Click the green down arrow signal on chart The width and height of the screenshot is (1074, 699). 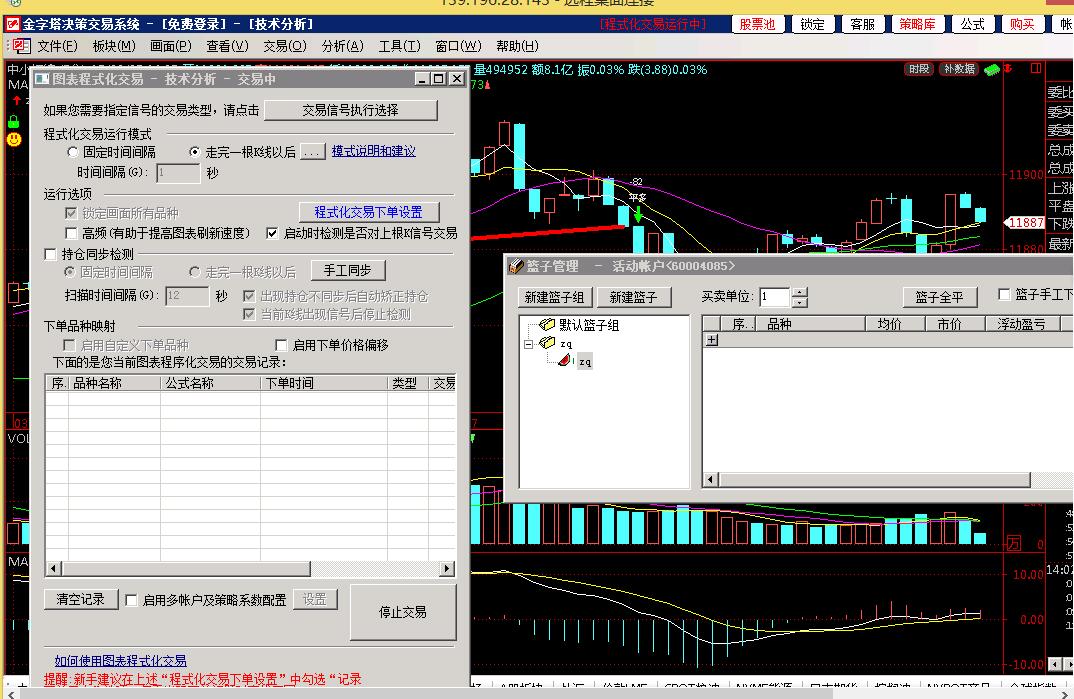[638, 215]
